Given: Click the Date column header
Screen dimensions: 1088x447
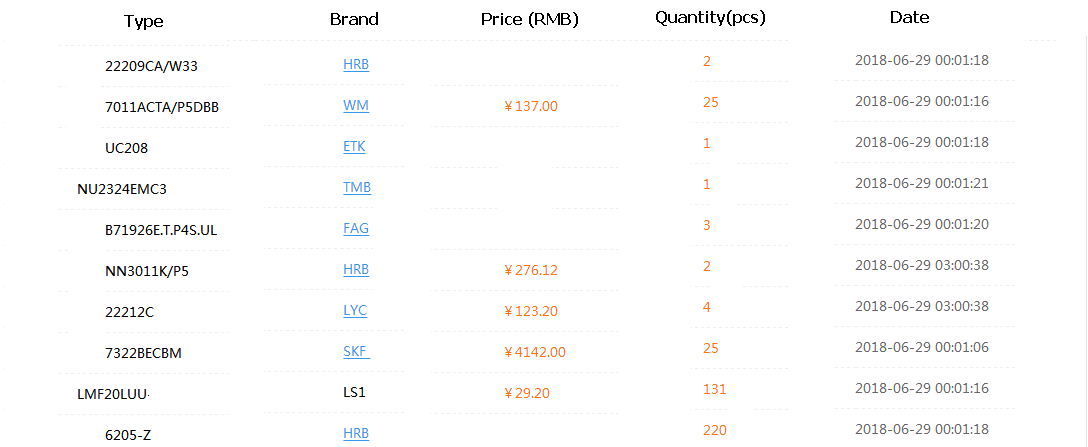Looking at the screenshot, I should [909, 17].
